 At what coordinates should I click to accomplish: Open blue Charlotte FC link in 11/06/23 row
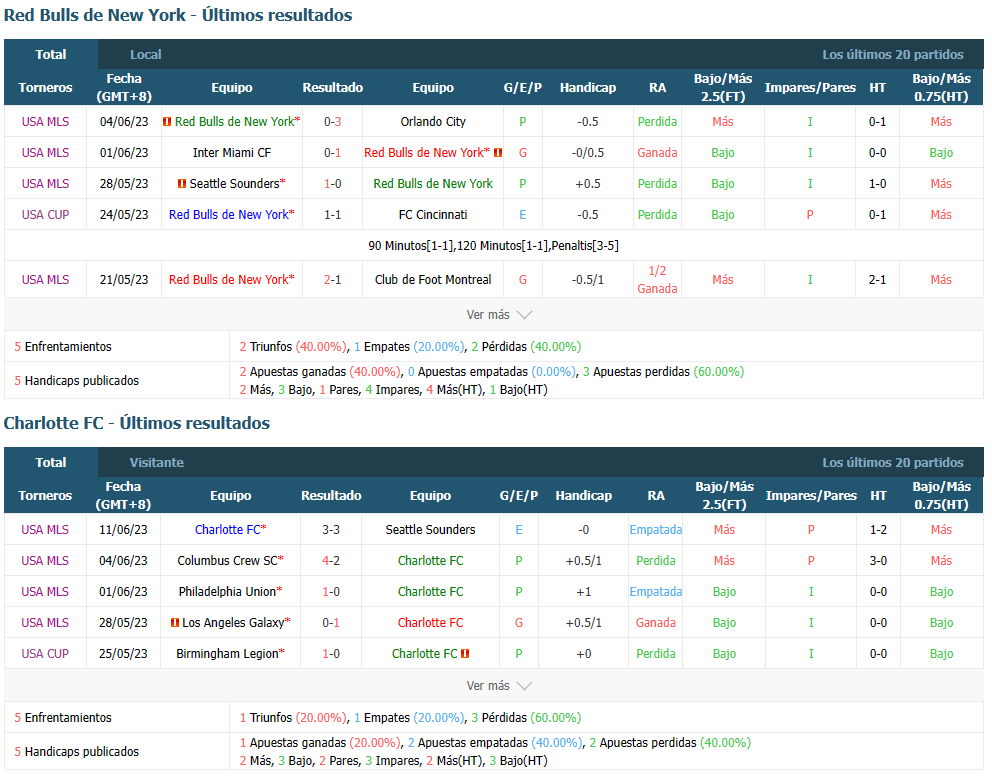228,529
